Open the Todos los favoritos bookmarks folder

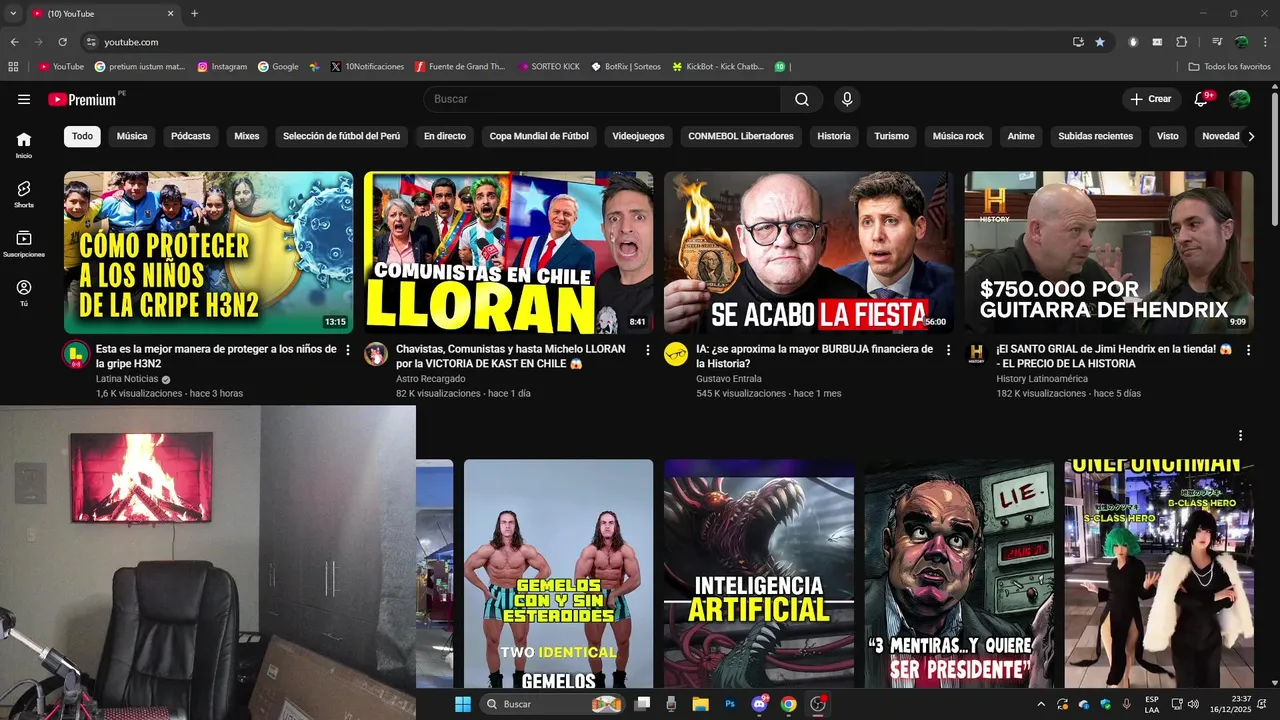[1229, 67]
